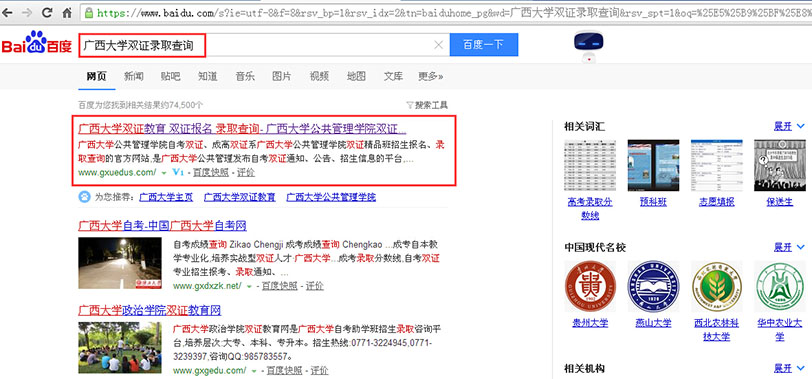Expand the 相关机构 section with 展开
This screenshot has width=812, height=379.
click(x=789, y=368)
